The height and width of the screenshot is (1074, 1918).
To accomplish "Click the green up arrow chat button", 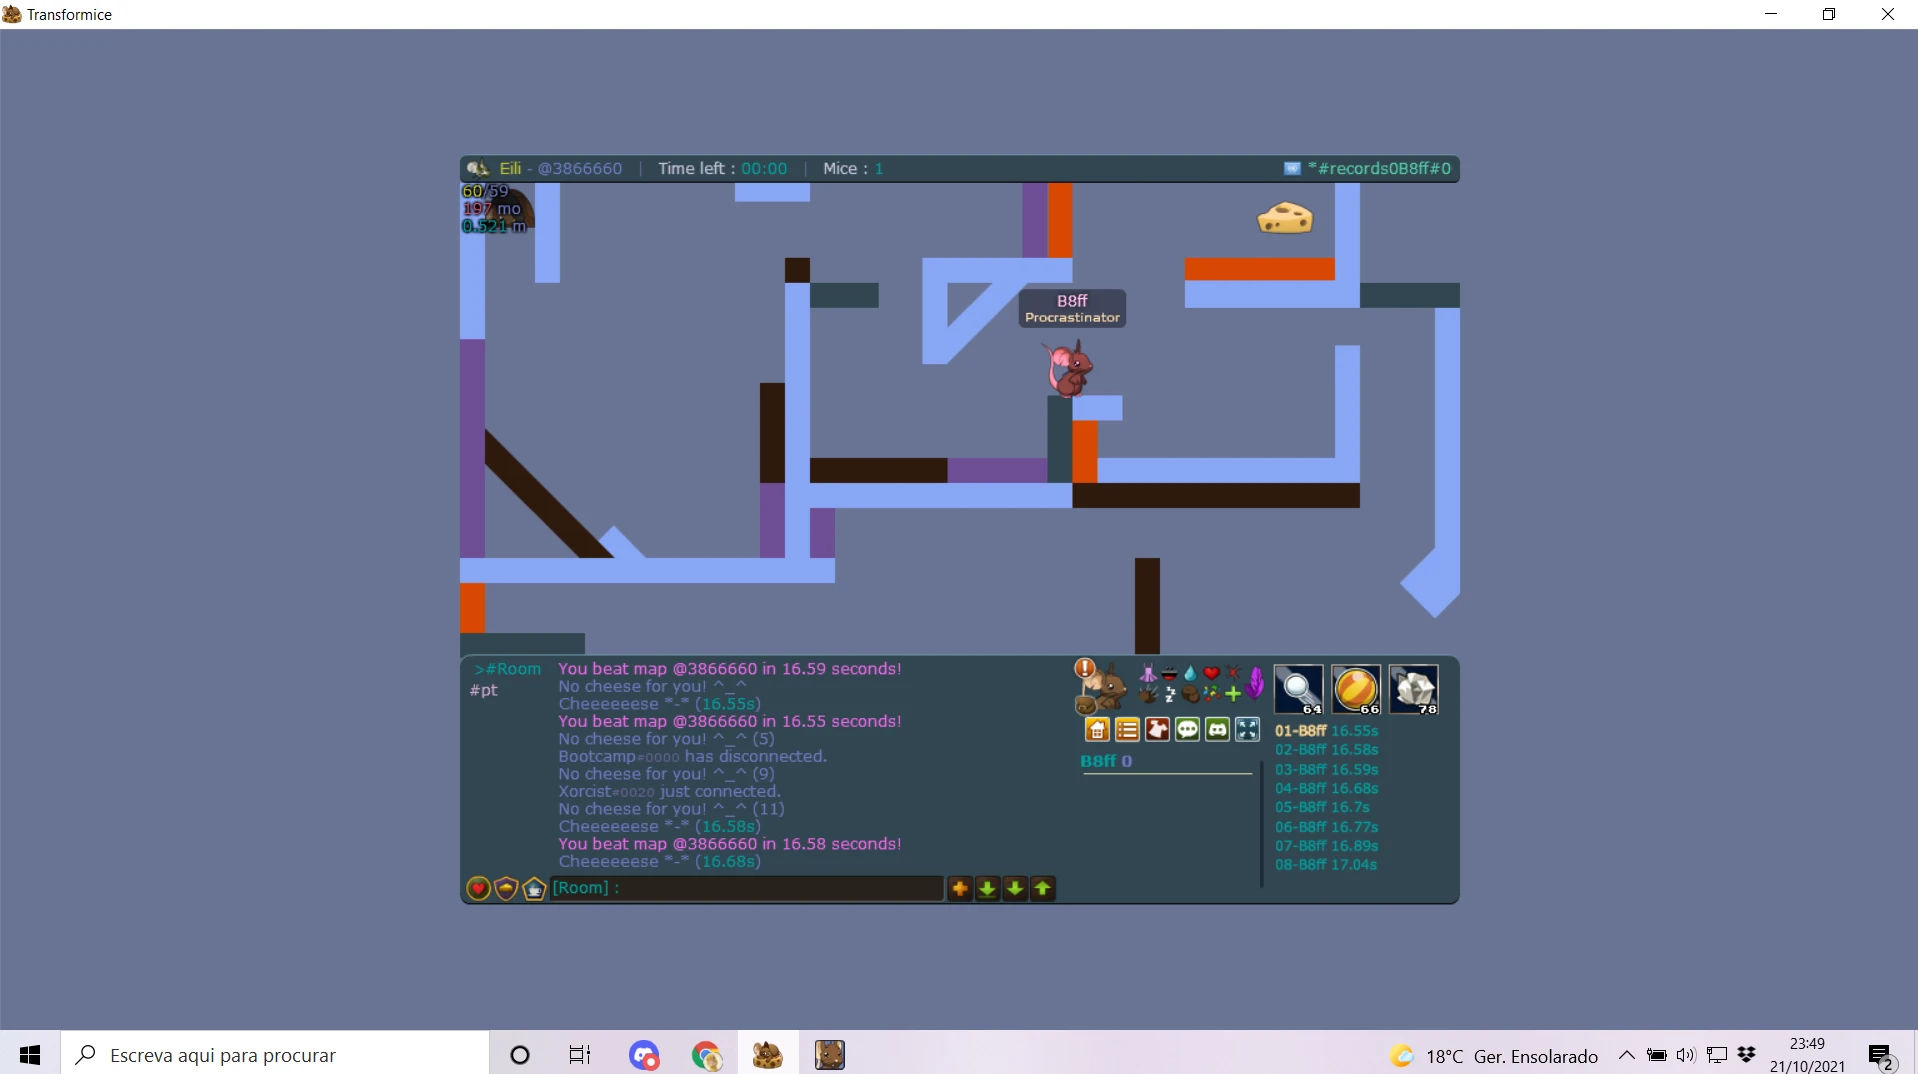I will point(1042,888).
